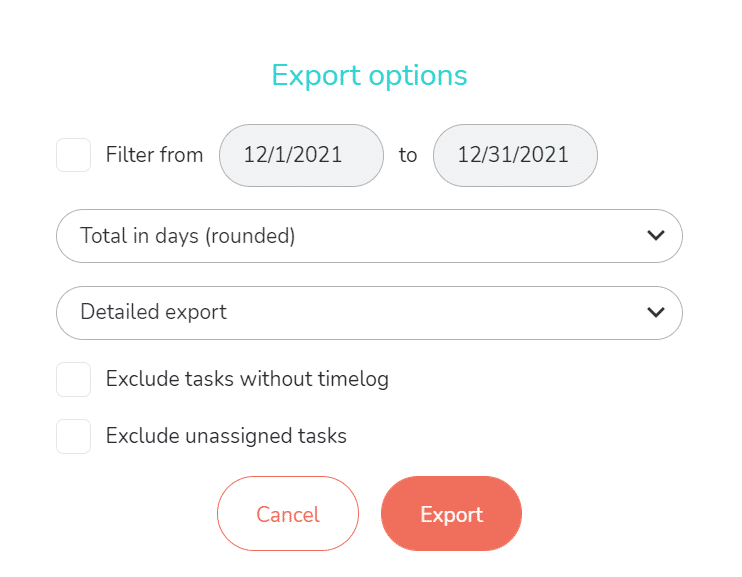
Task: Click the 'to' text between dates
Action: tap(408, 155)
